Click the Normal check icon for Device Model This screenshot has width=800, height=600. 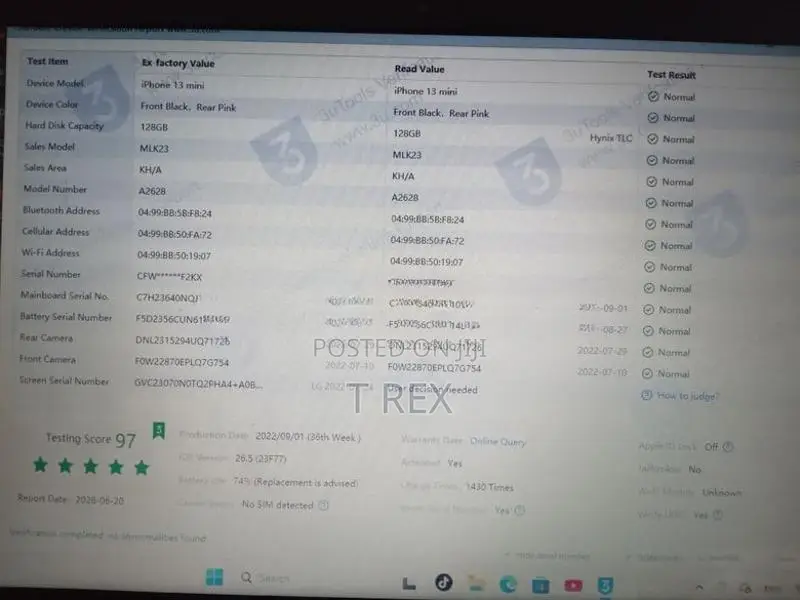(653, 96)
